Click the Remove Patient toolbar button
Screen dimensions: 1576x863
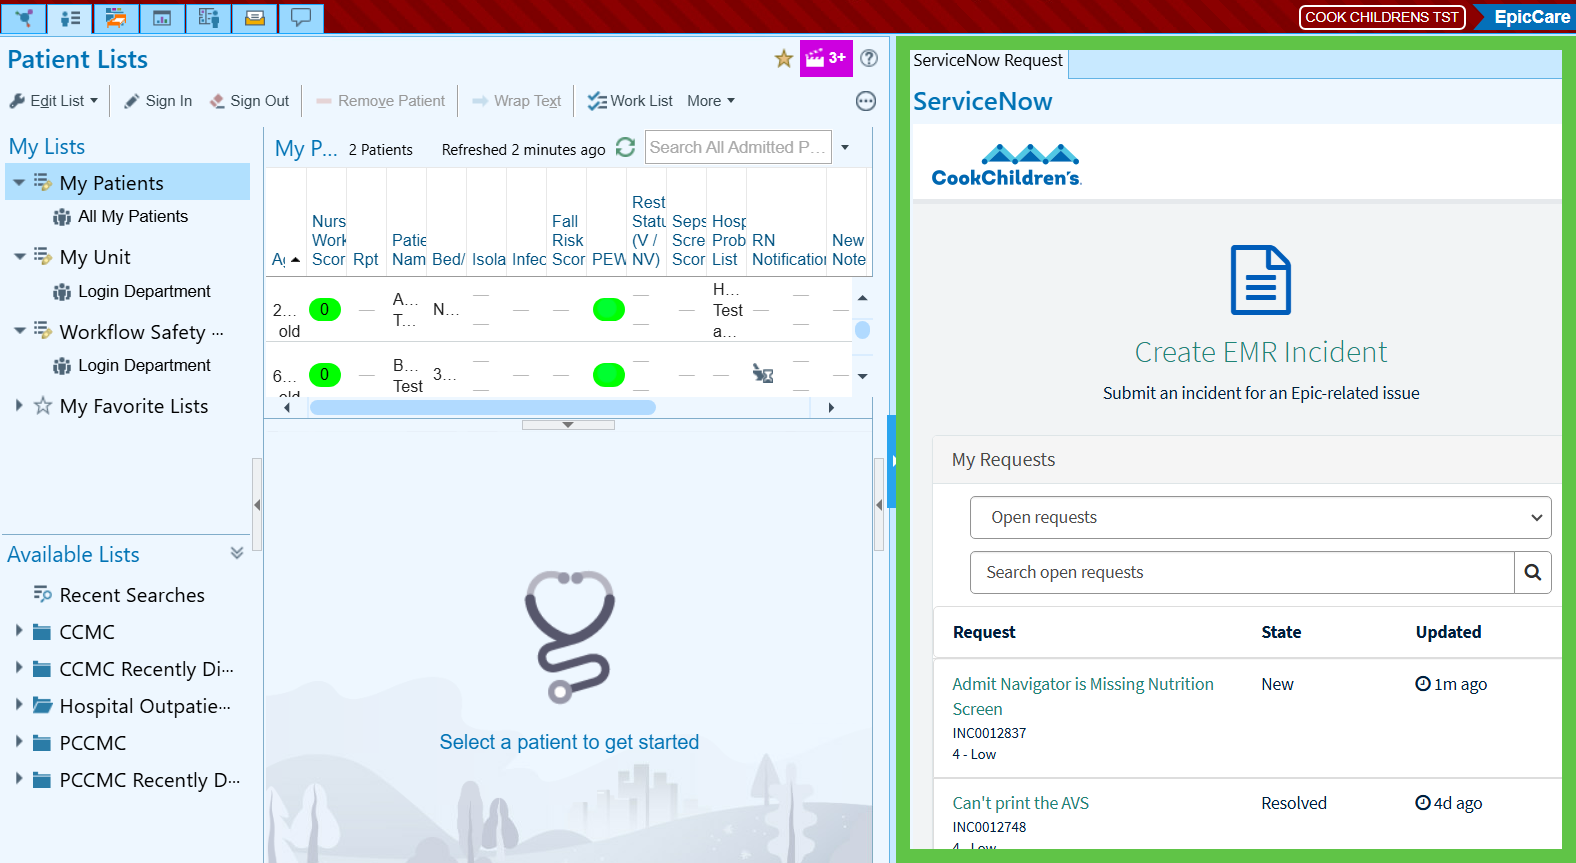pyautogui.click(x=380, y=101)
